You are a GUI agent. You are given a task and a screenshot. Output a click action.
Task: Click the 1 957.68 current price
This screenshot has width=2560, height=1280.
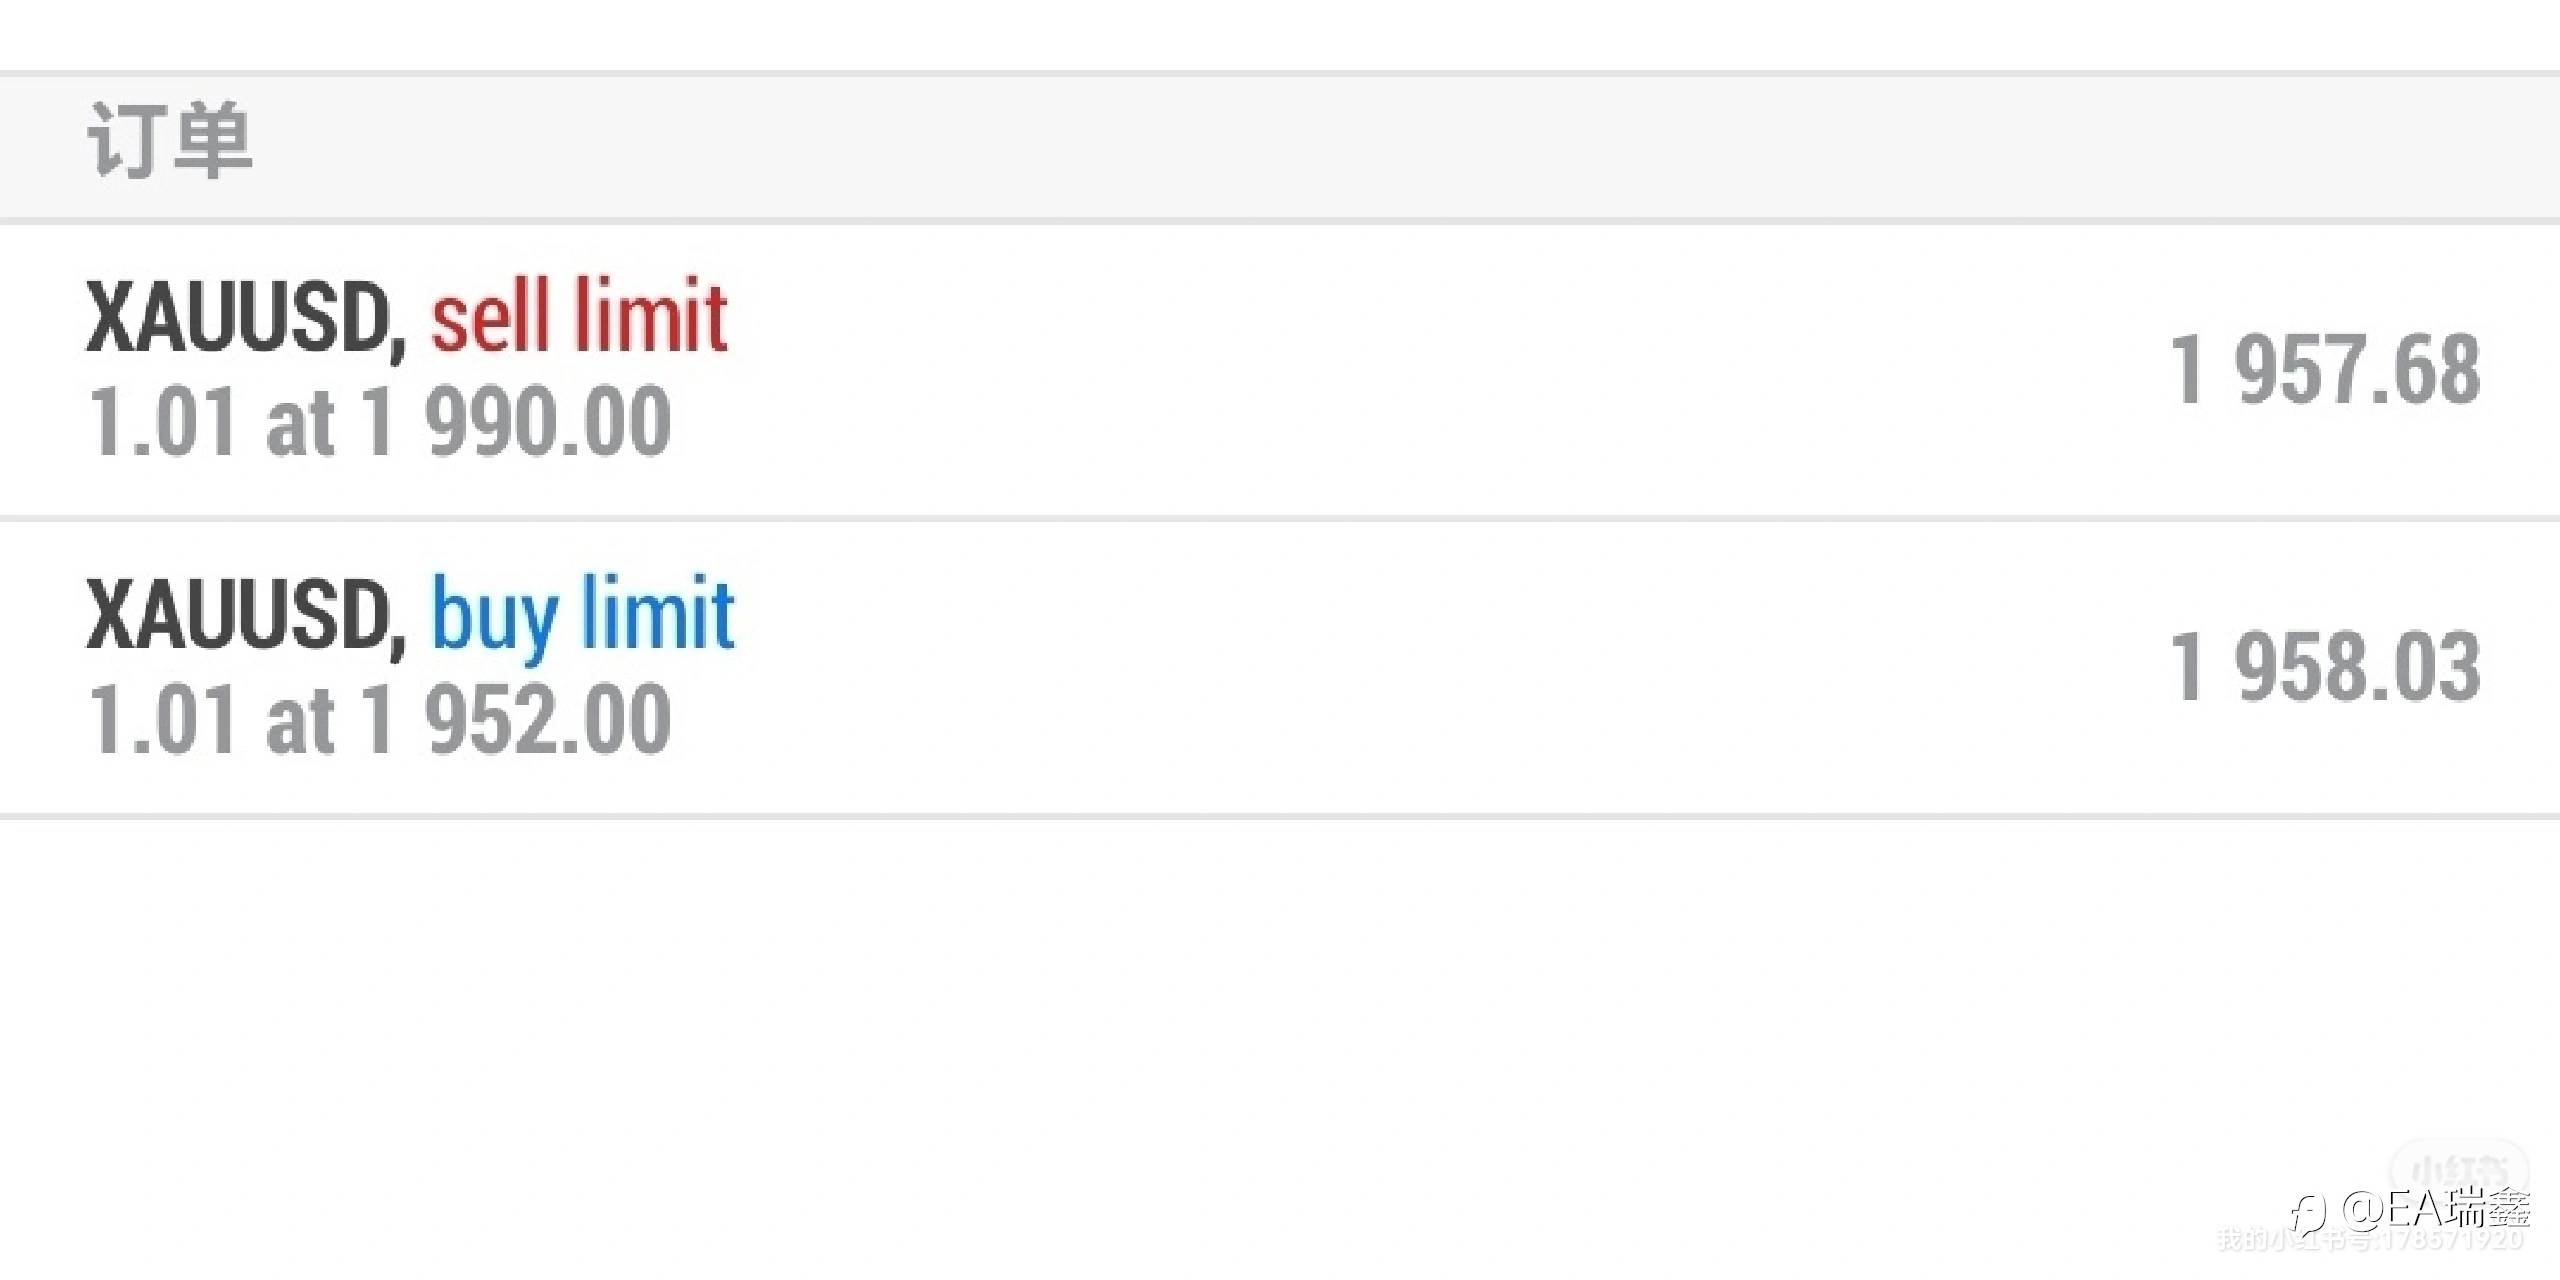[2325, 371]
